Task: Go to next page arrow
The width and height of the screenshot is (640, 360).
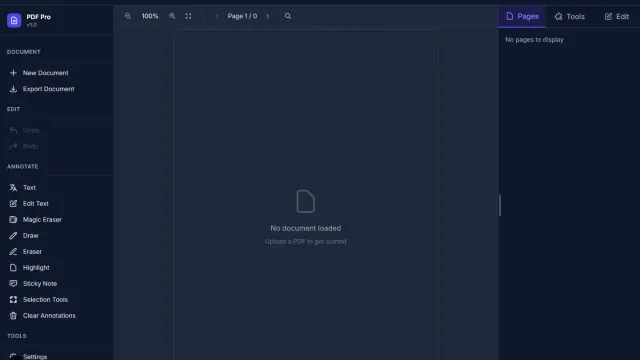Action: point(268,16)
